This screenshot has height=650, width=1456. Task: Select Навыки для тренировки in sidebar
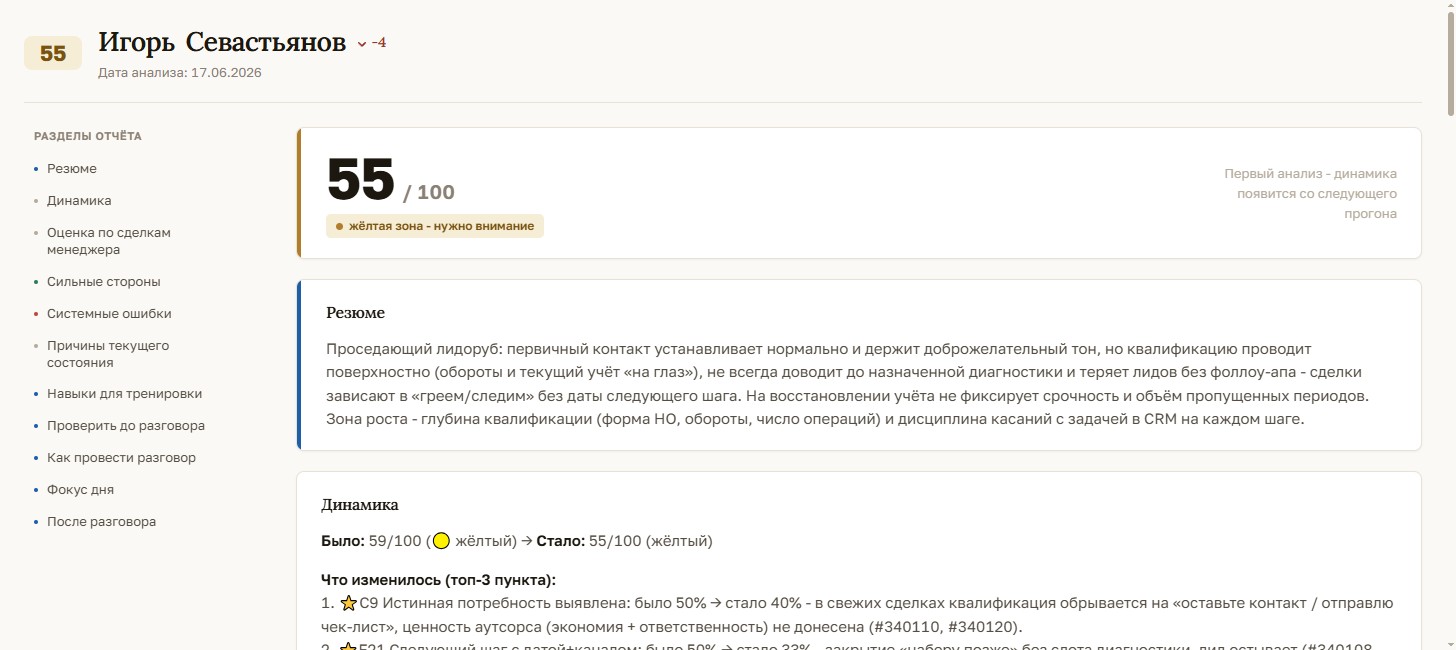(124, 394)
